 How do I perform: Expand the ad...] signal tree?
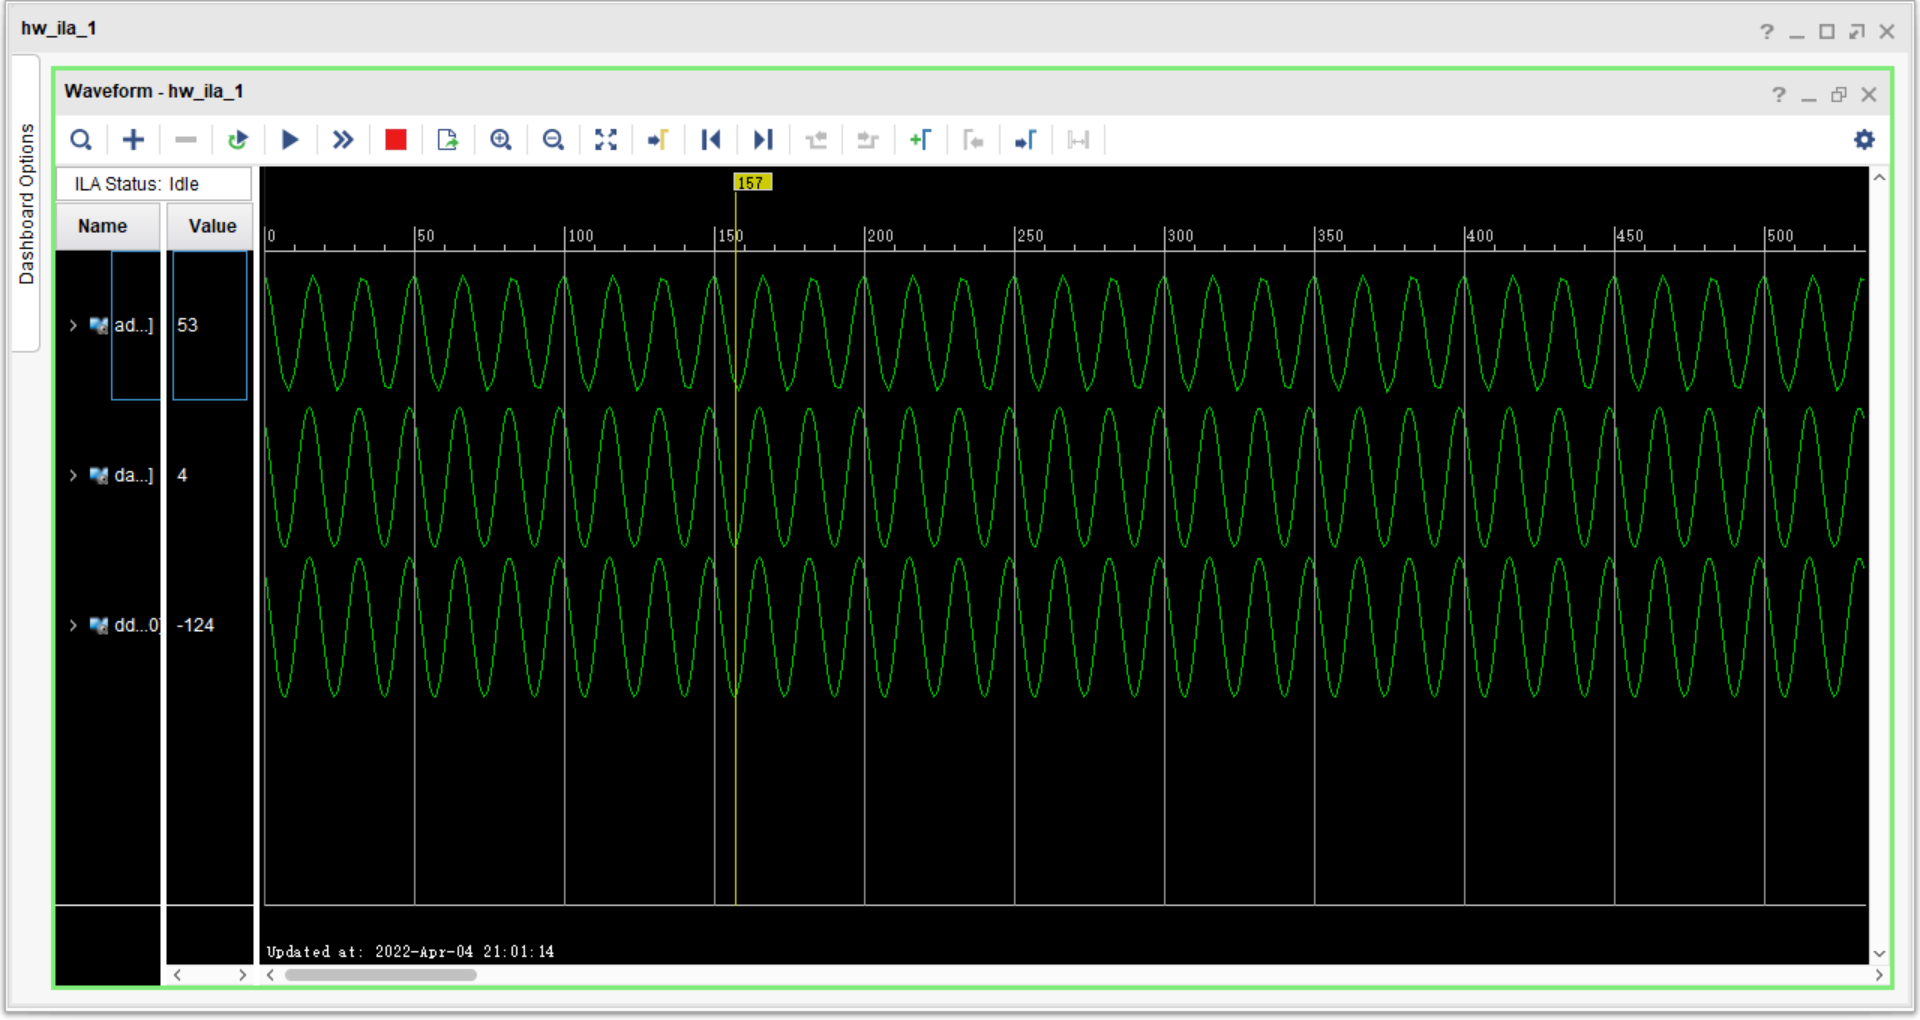coord(72,325)
